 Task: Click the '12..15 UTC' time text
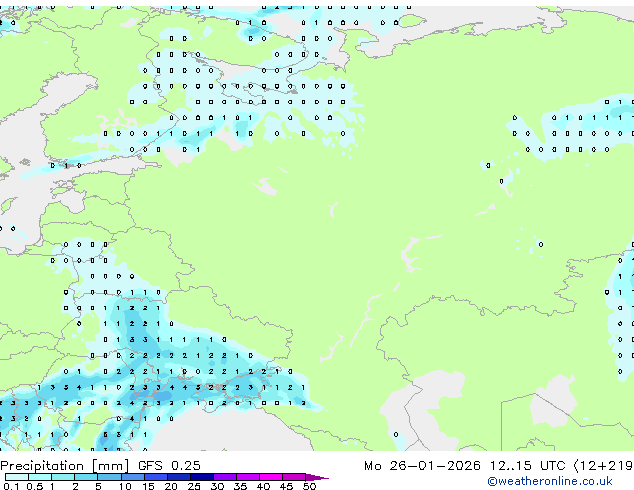tap(527, 466)
